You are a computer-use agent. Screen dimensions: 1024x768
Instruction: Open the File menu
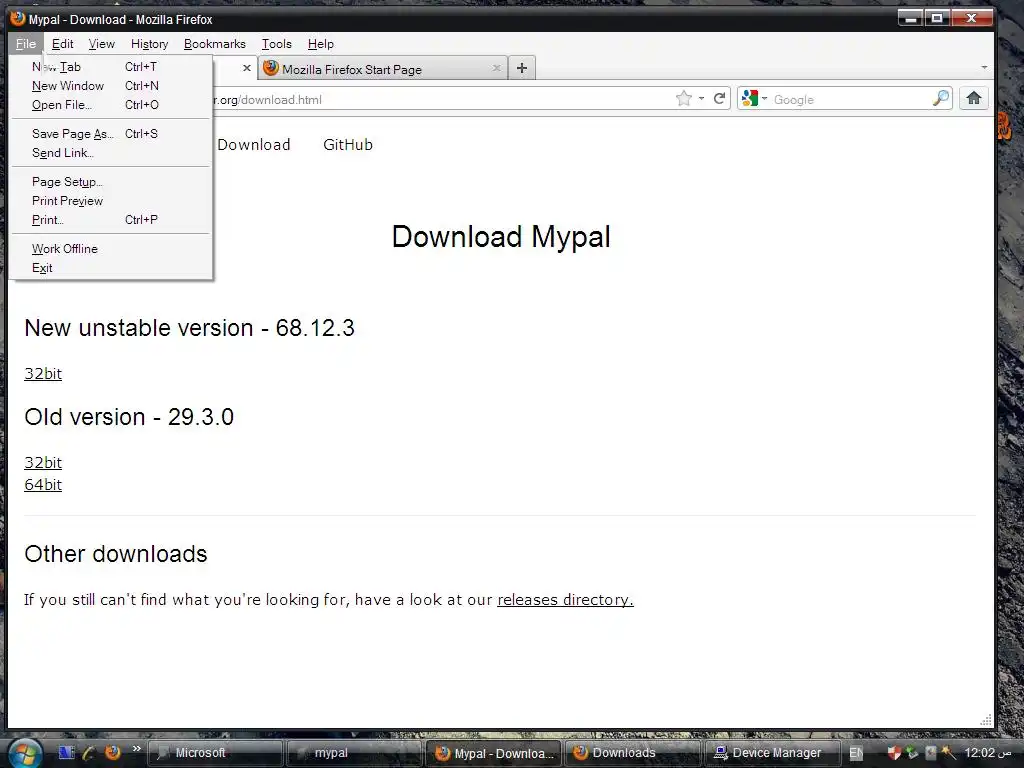(25, 44)
